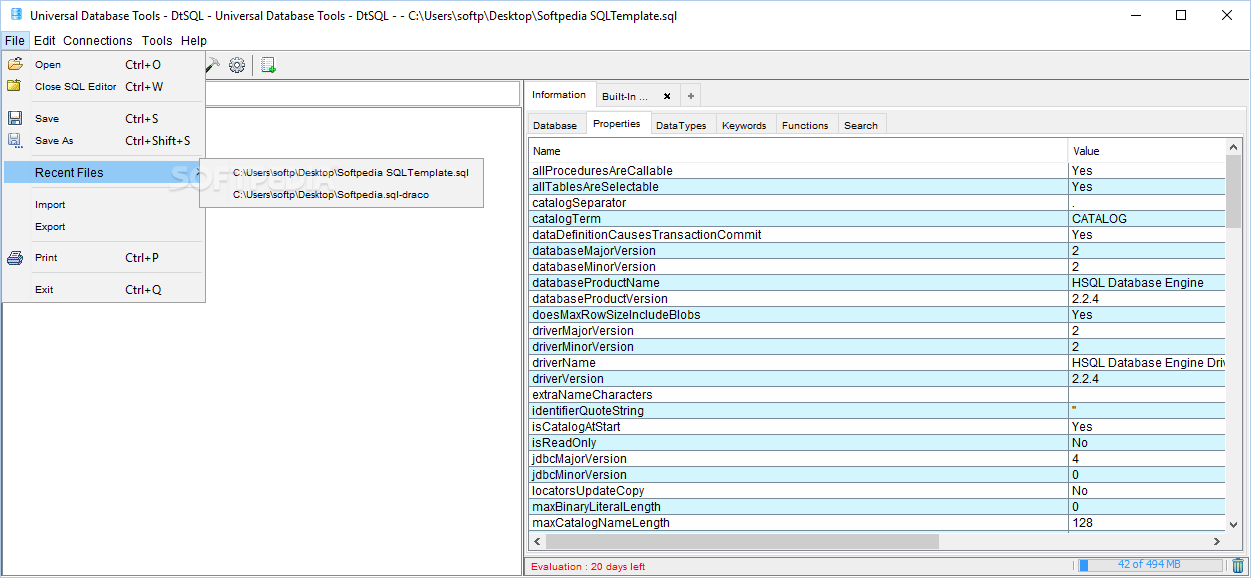Open the Tools menu

click(x=157, y=41)
